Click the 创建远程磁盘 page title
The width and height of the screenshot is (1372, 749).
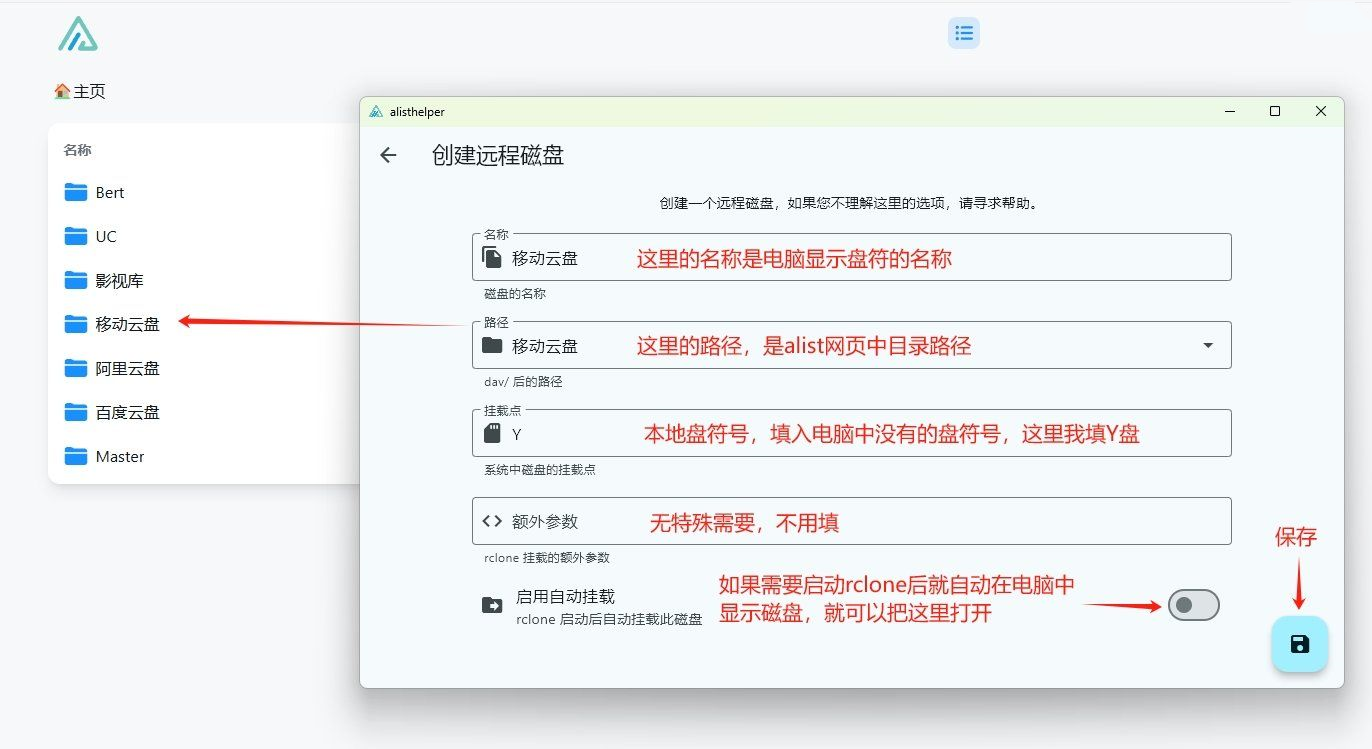(x=498, y=155)
